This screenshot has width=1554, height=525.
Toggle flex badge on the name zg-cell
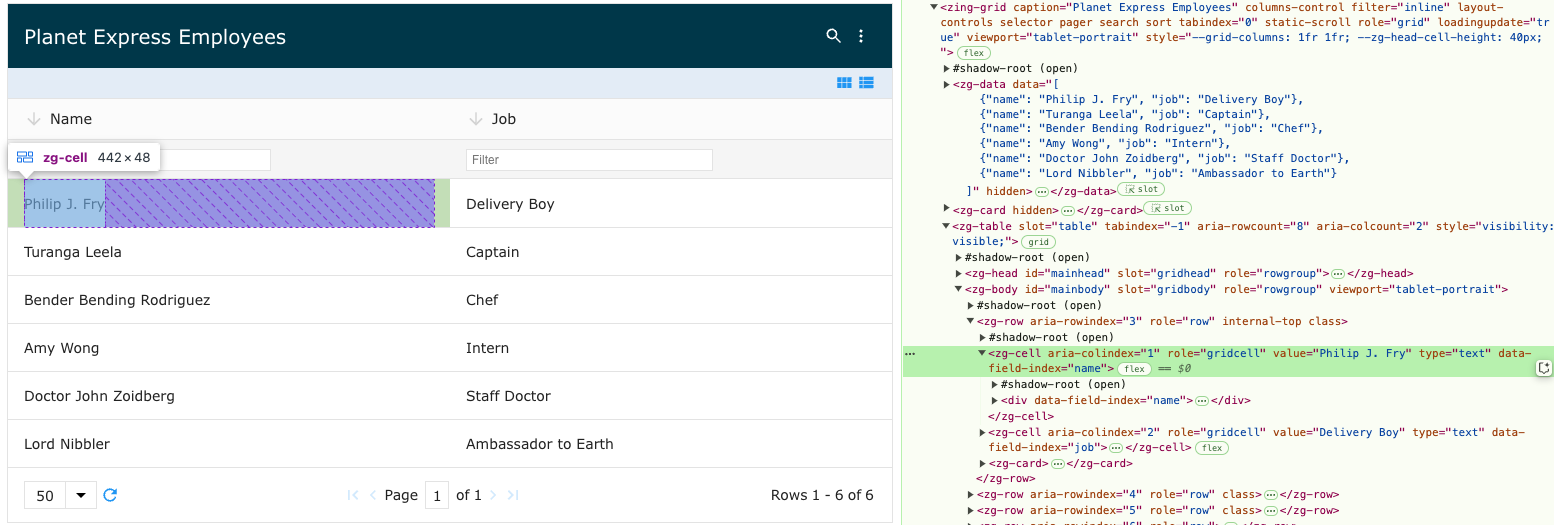(x=1133, y=369)
